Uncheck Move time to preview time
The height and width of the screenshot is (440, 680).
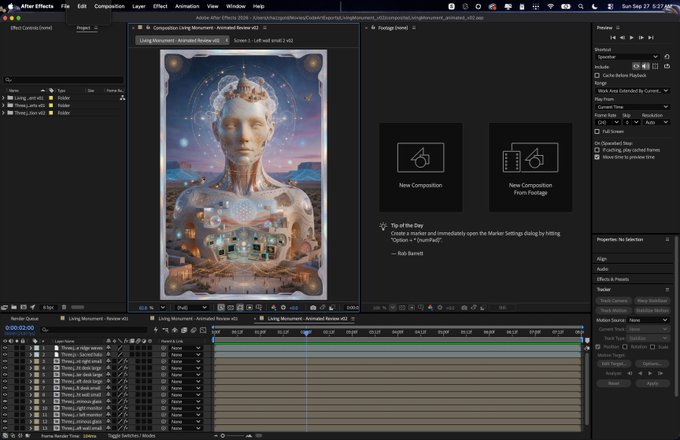click(597, 157)
